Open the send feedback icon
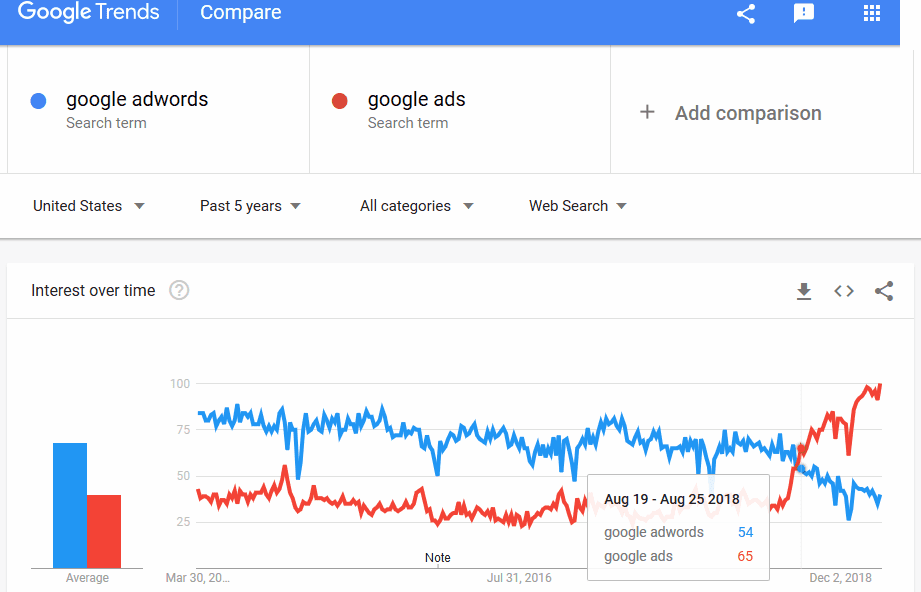 pos(804,14)
